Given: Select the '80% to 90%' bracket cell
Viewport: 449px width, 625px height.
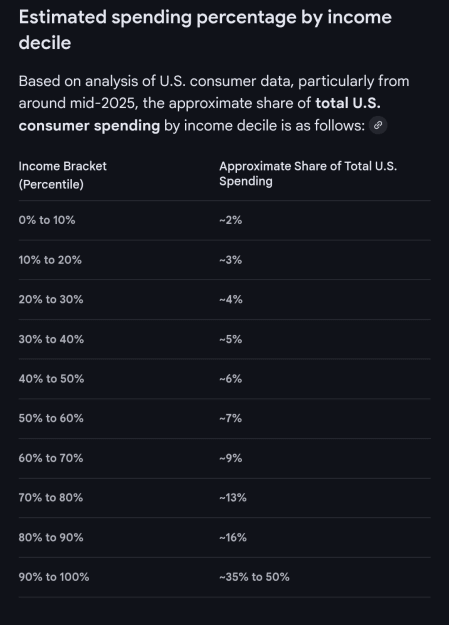Looking at the screenshot, I should coord(51,537).
